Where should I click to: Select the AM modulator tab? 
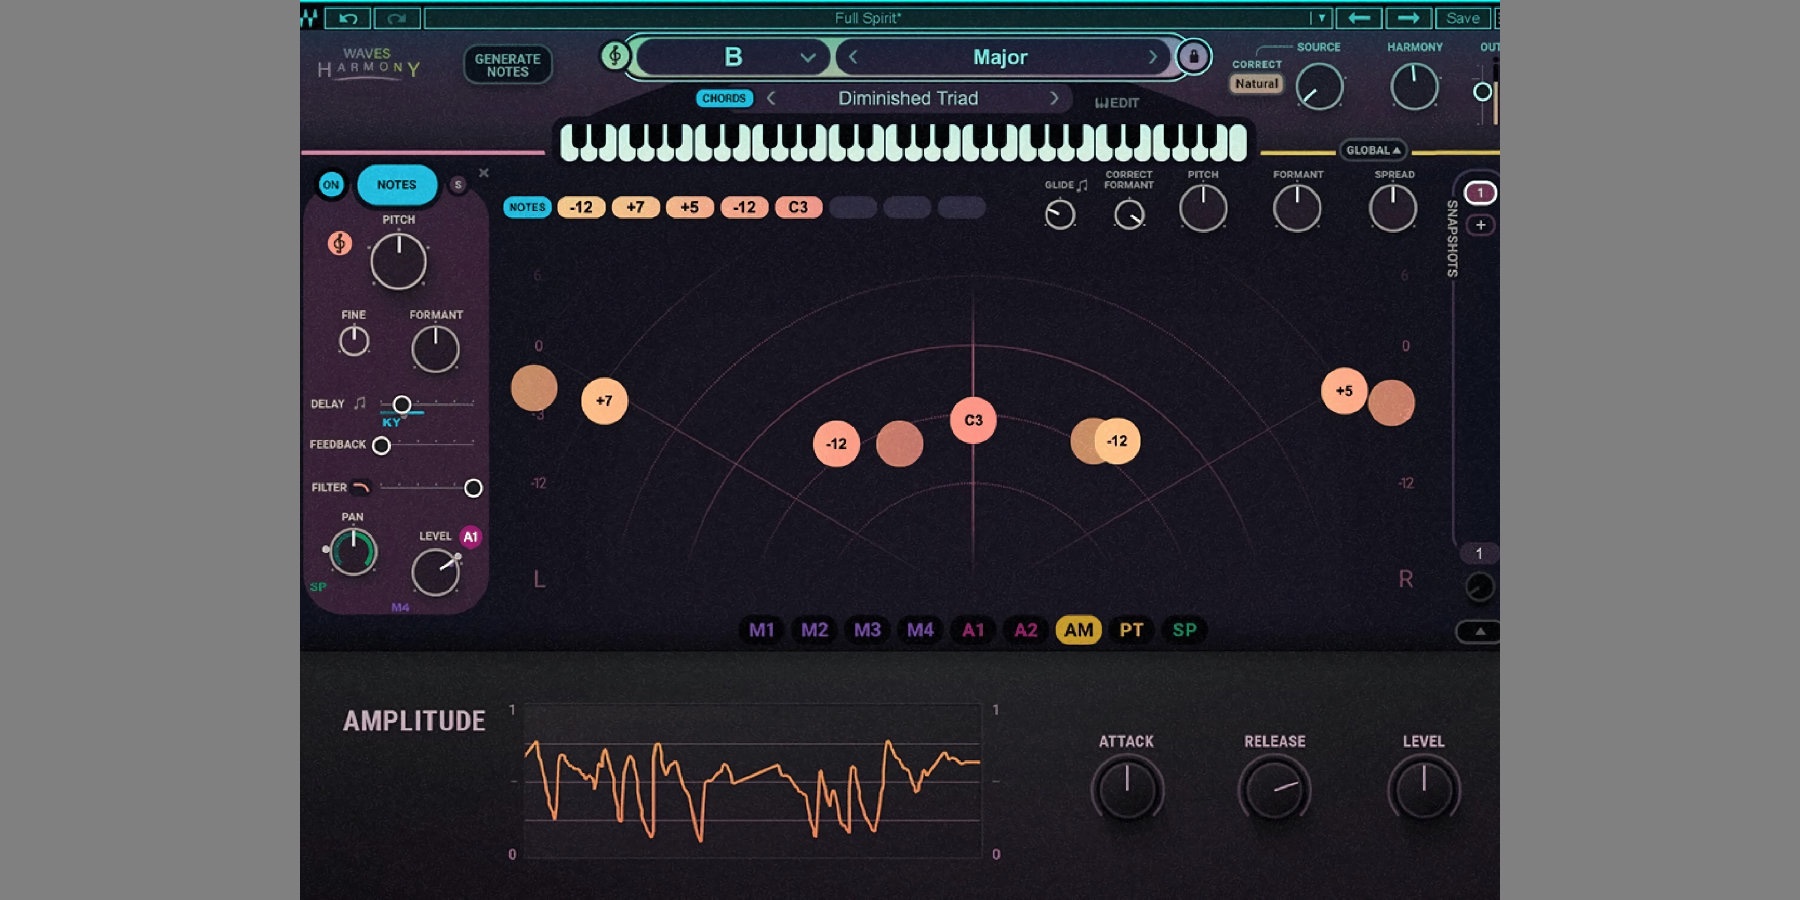(1078, 630)
